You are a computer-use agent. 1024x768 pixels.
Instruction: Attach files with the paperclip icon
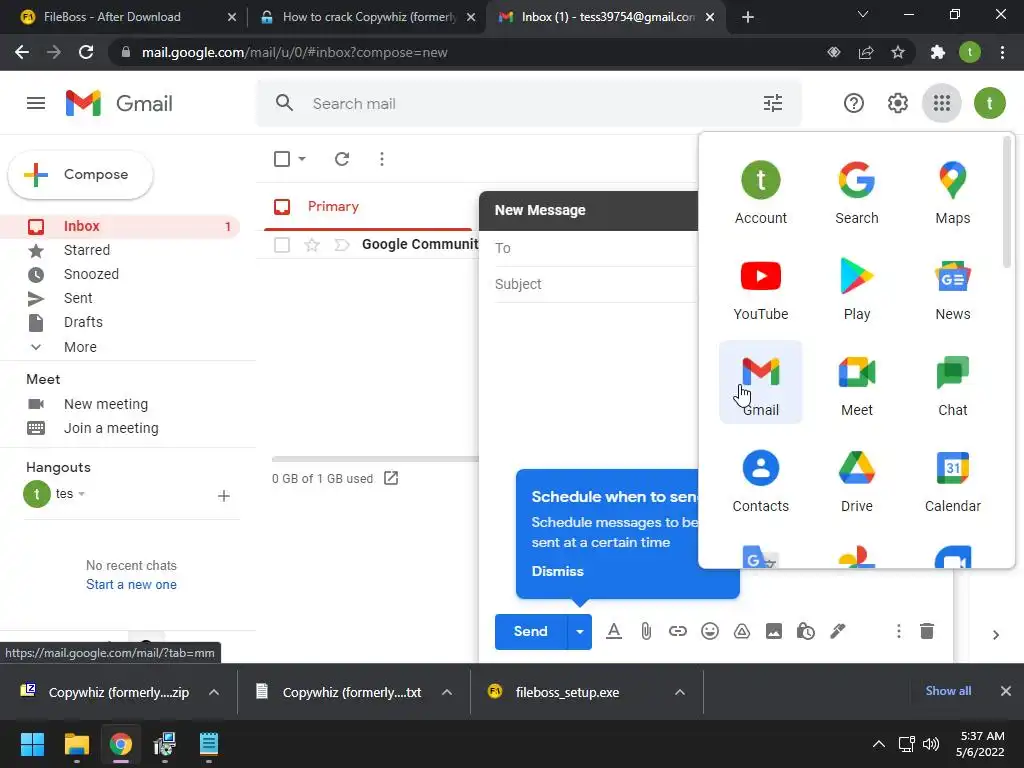pos(646,632)
